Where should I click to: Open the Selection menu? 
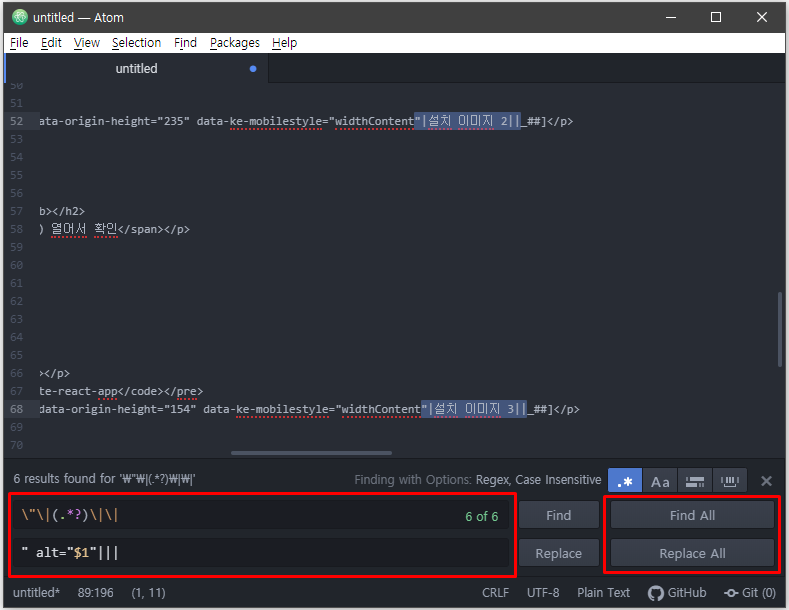point(136,43)
